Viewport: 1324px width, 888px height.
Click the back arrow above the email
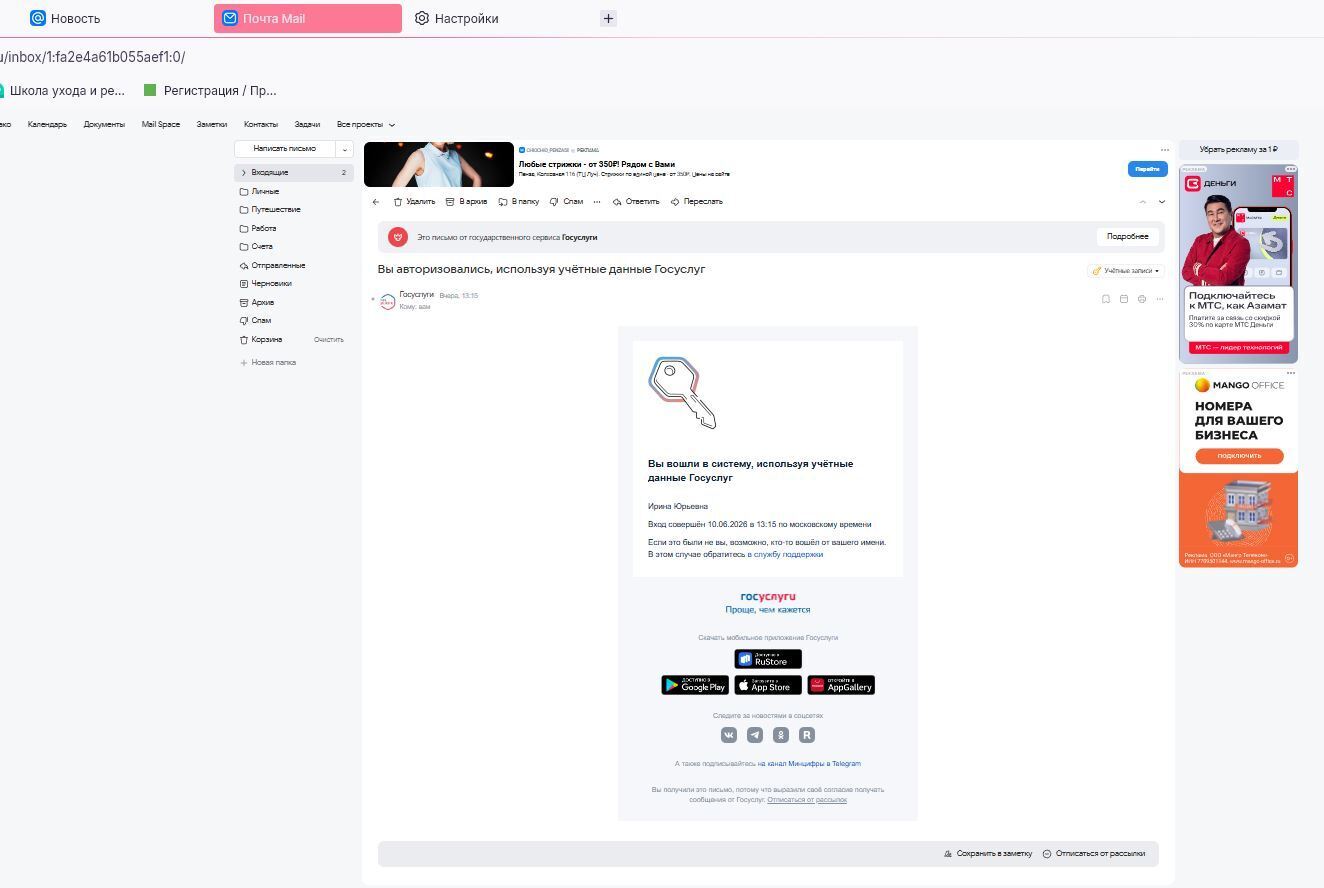click(x=376, y=202)
